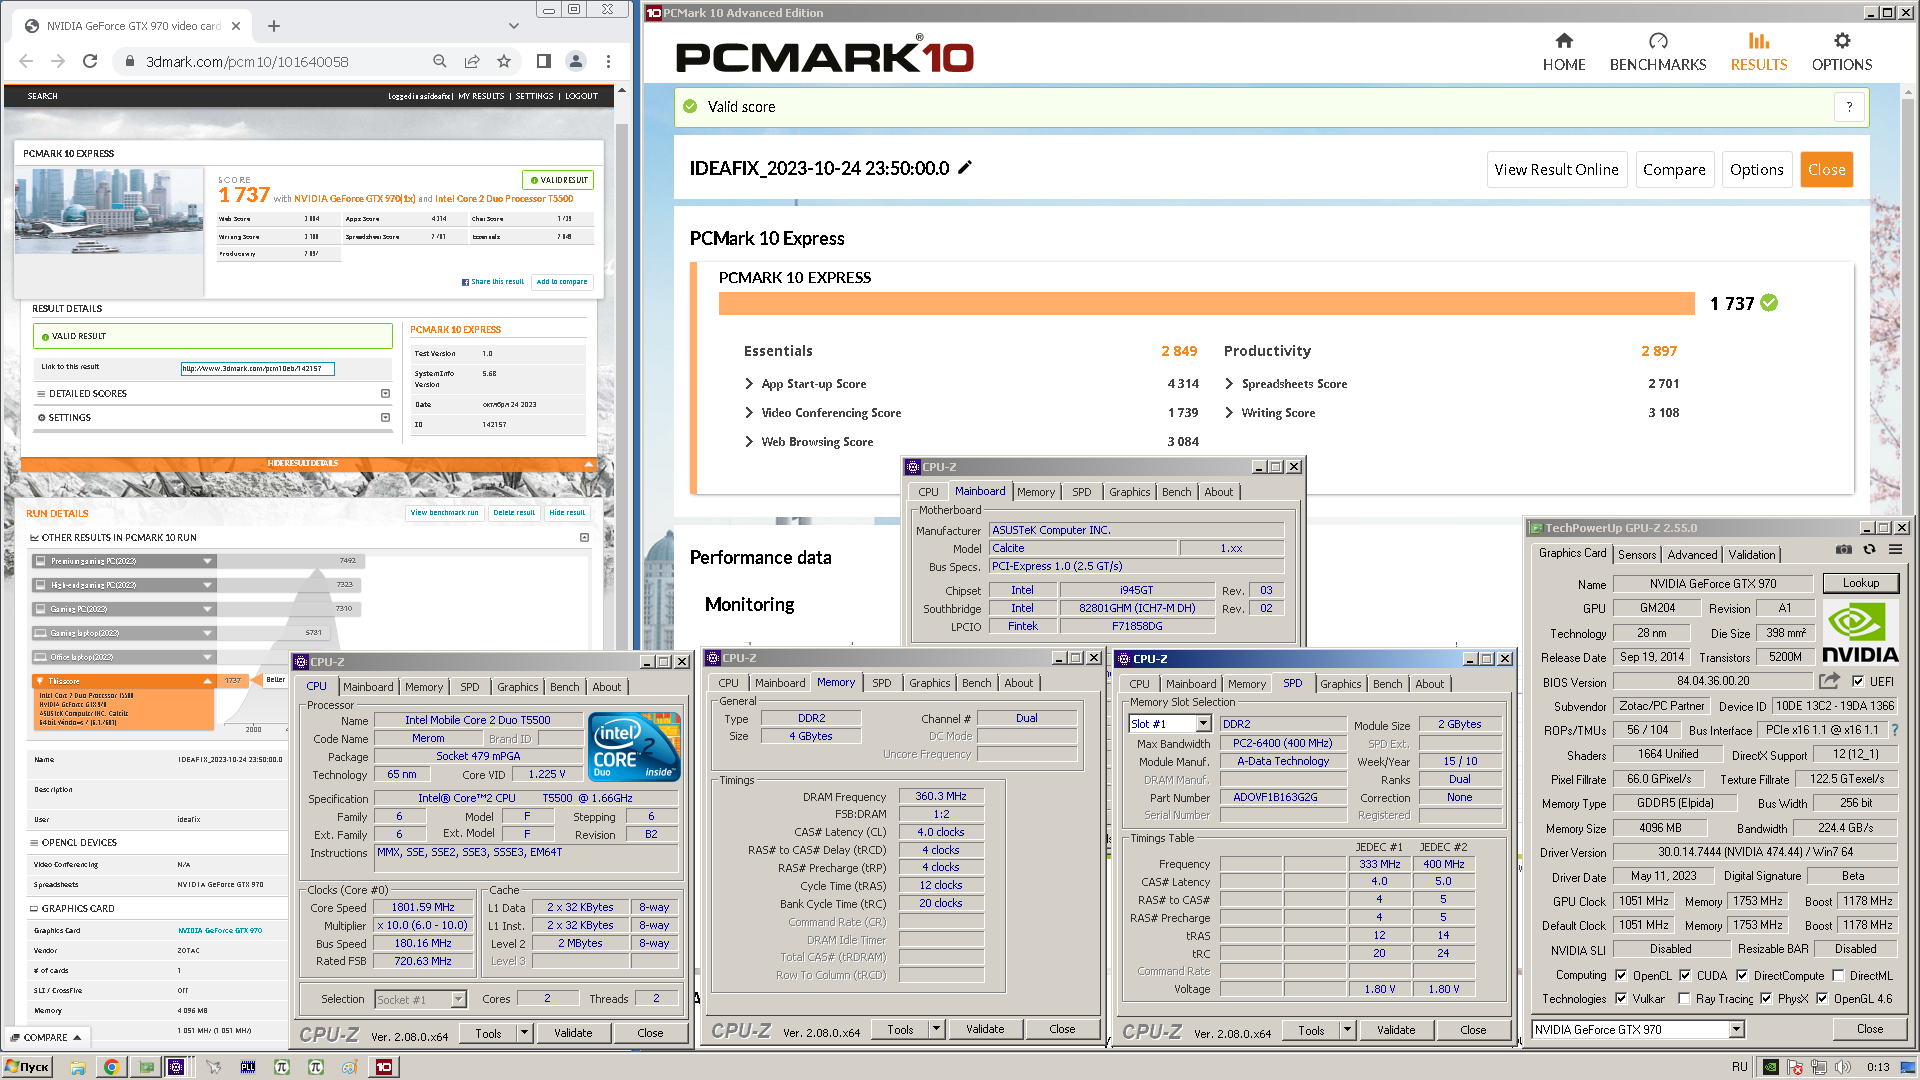Click CPU-Z taskbar button

[x=176, y=1067]
